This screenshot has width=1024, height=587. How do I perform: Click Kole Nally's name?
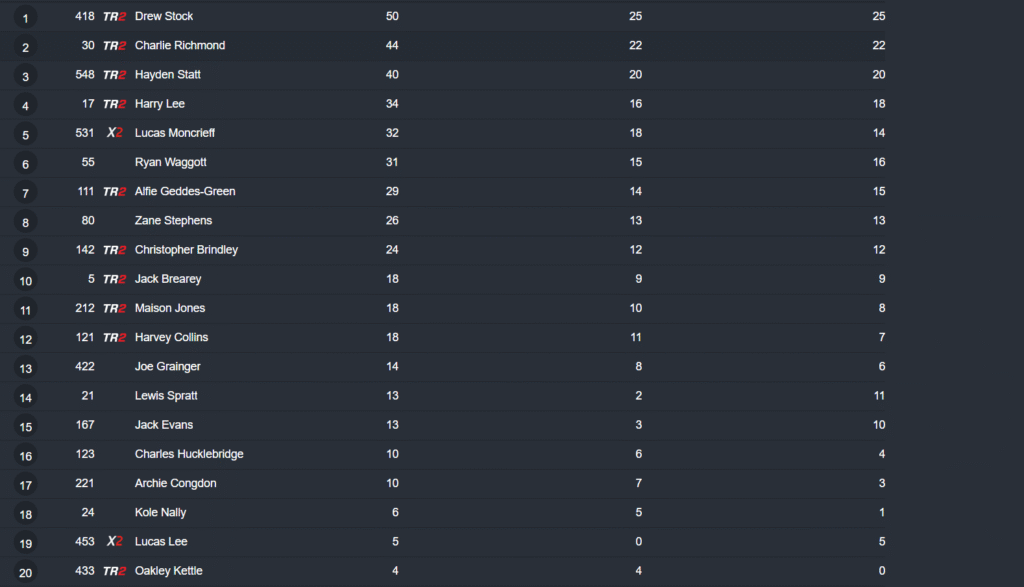point(160,513)
